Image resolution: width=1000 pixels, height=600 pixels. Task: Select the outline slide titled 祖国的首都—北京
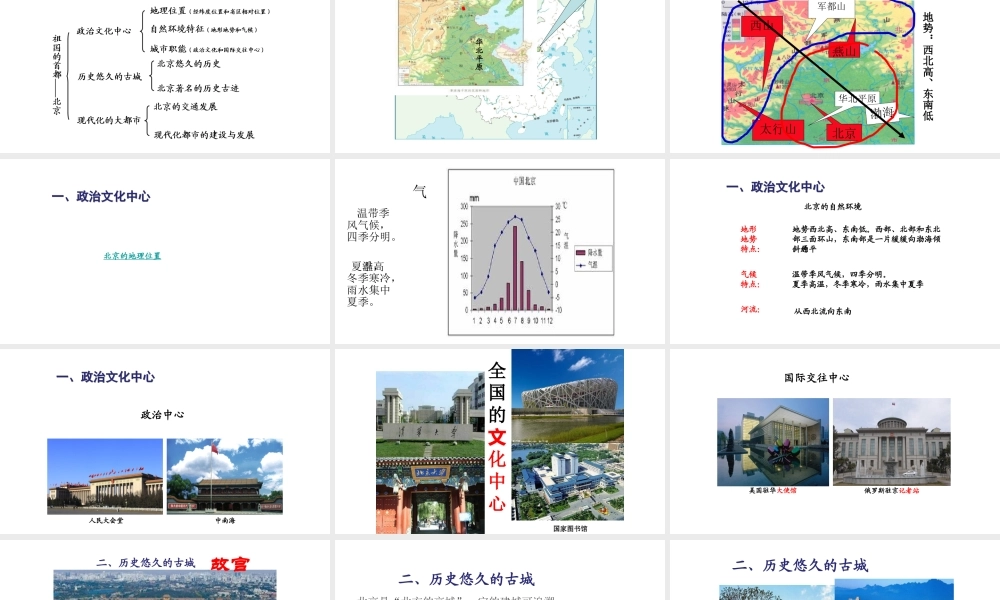(165, 76)
